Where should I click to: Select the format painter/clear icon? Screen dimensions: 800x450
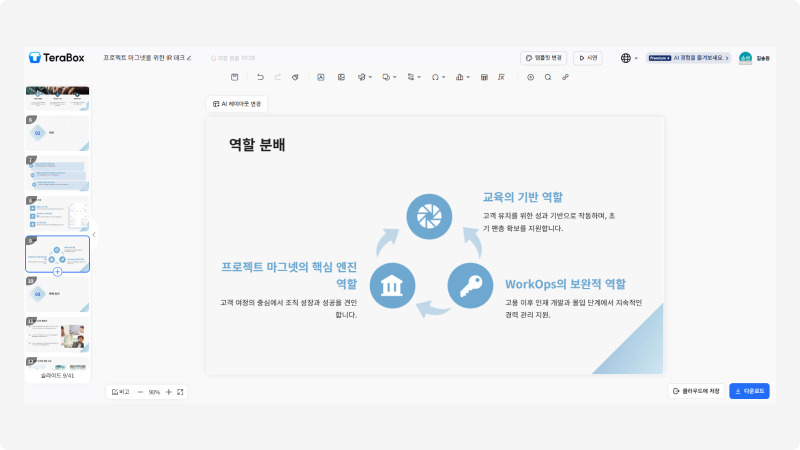pyautogui.click(x=295, y=77)
